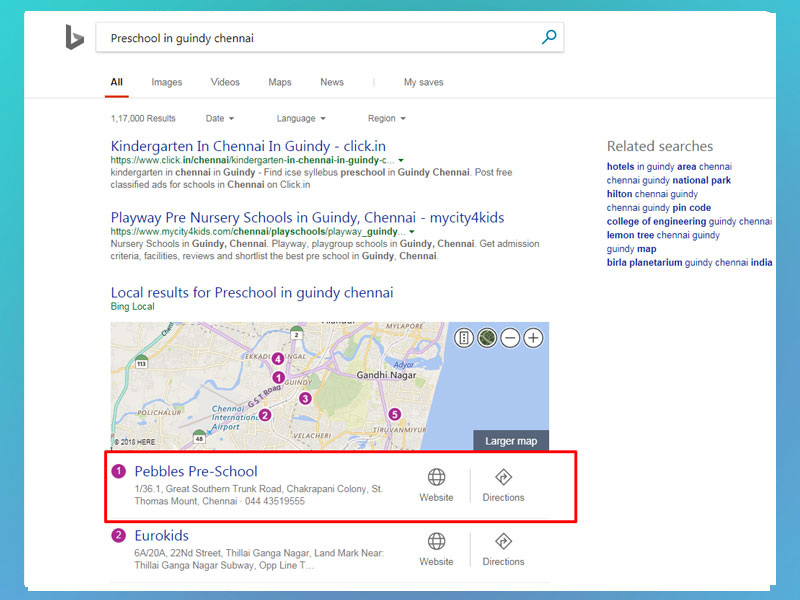Image resolution: width=800 pixels, height=600 pixels.
Task: Click related search guindy map
Action: click(632, 249)
